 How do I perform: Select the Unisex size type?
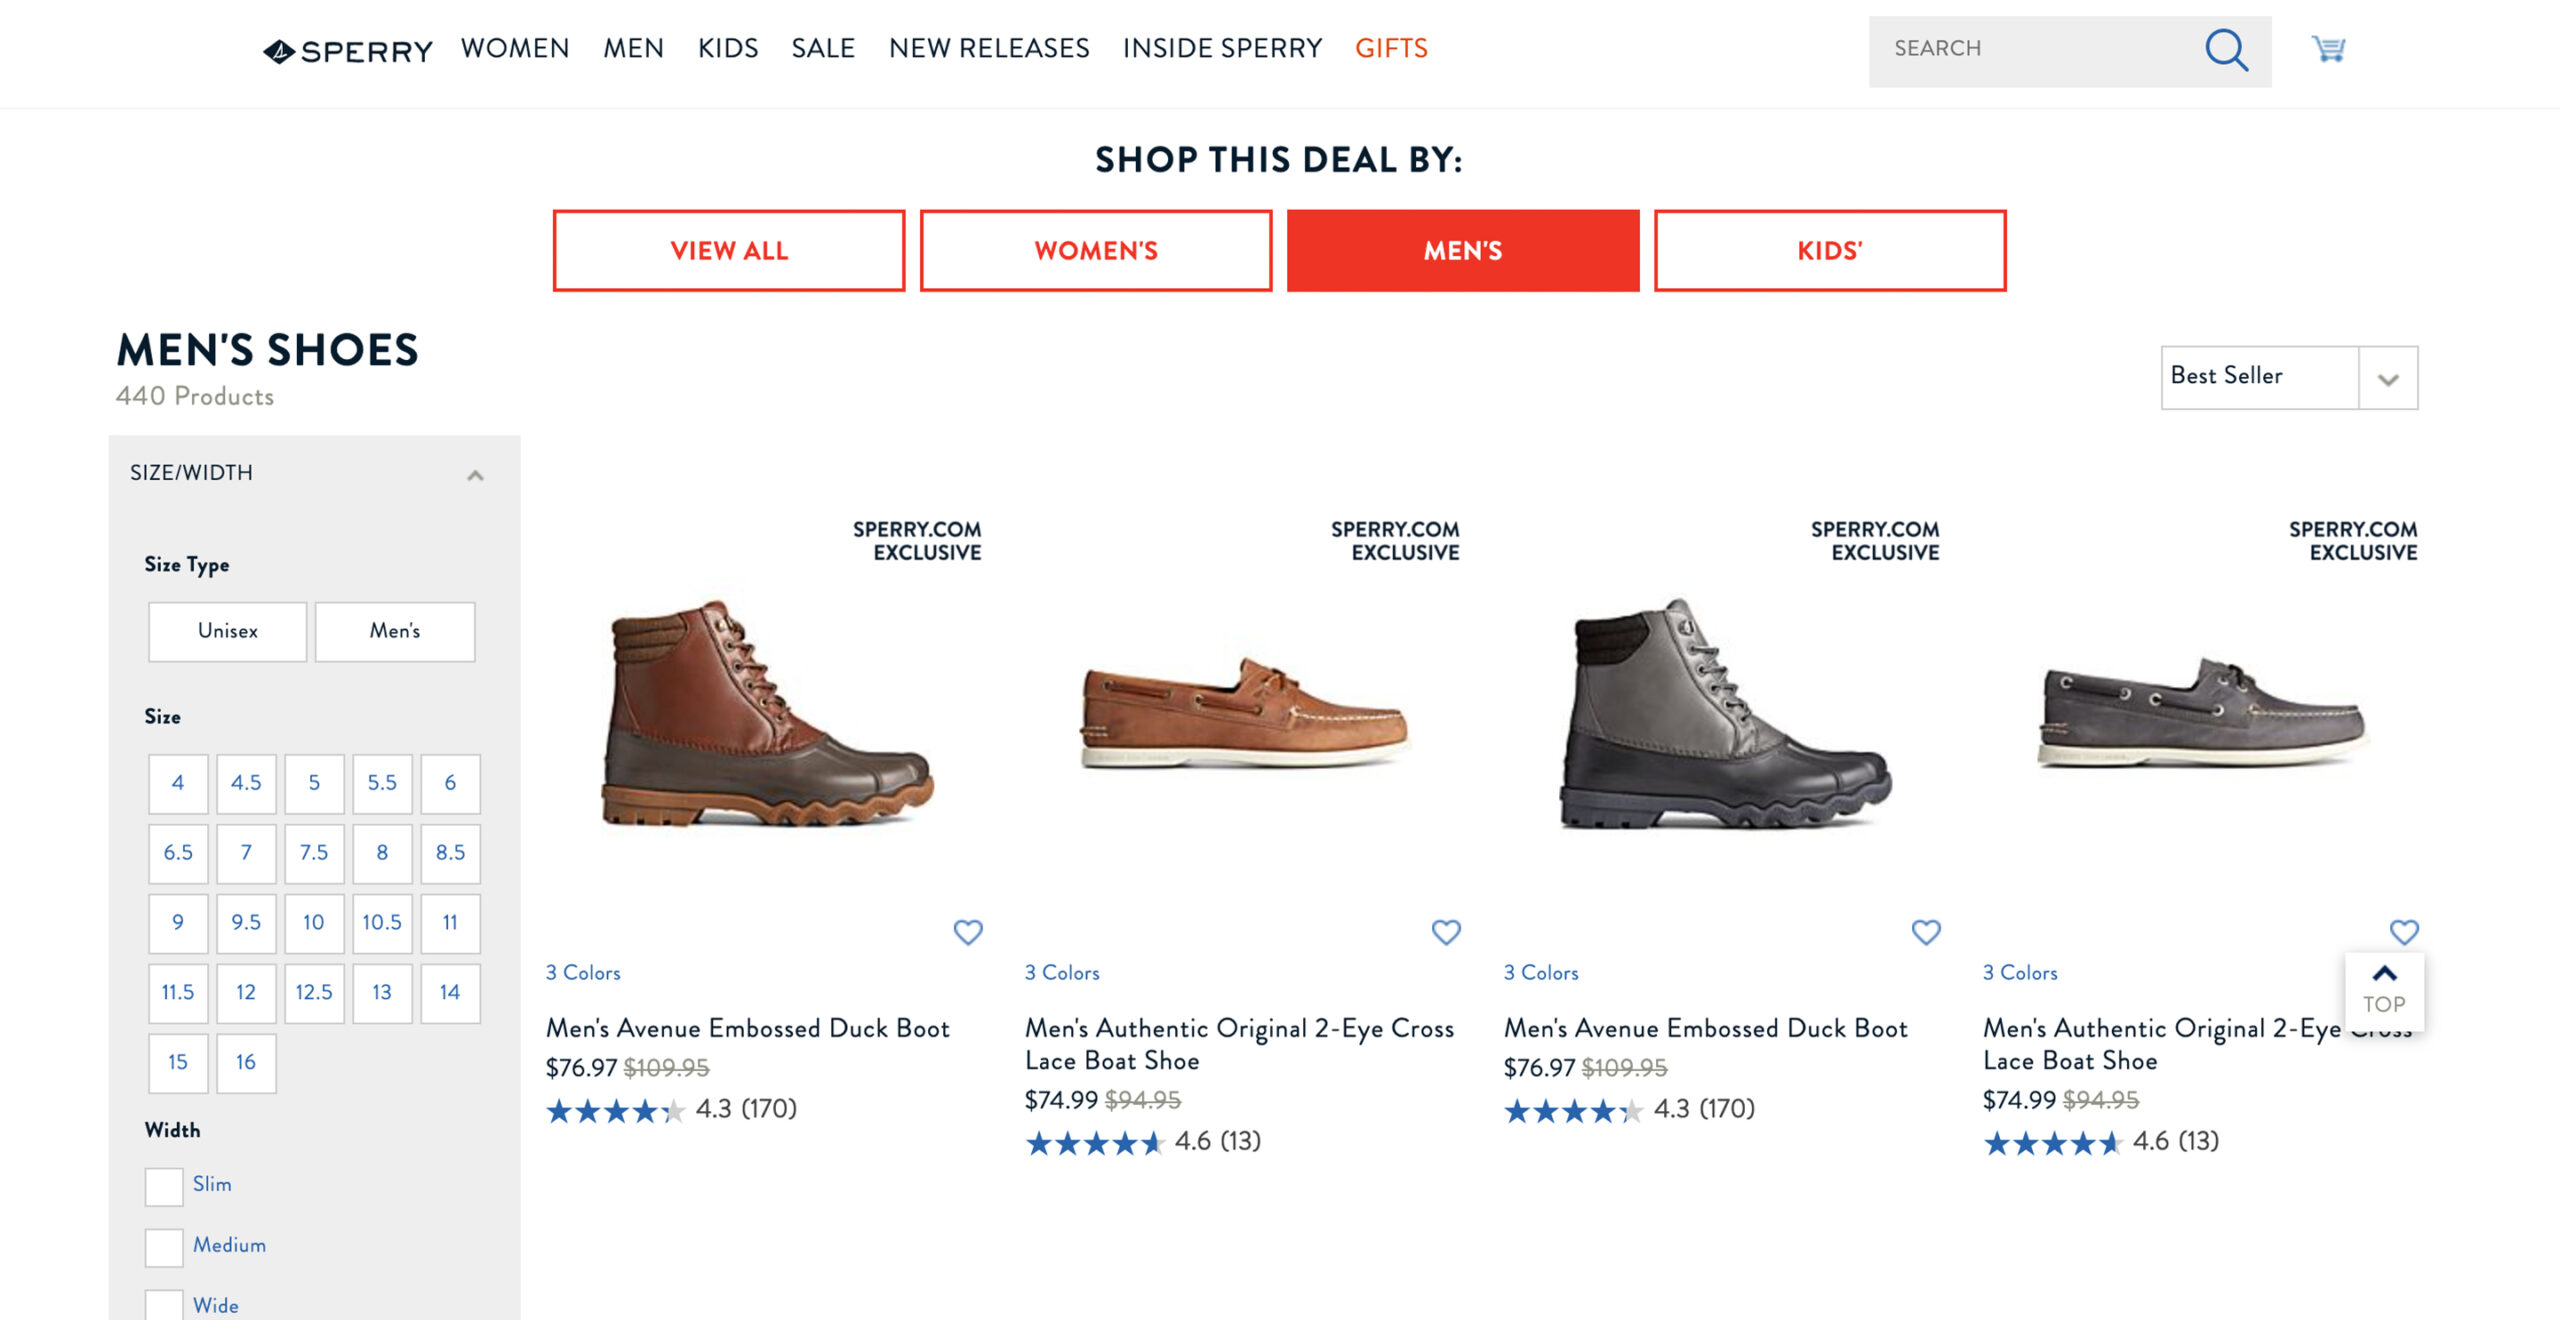tap(227, 631)
